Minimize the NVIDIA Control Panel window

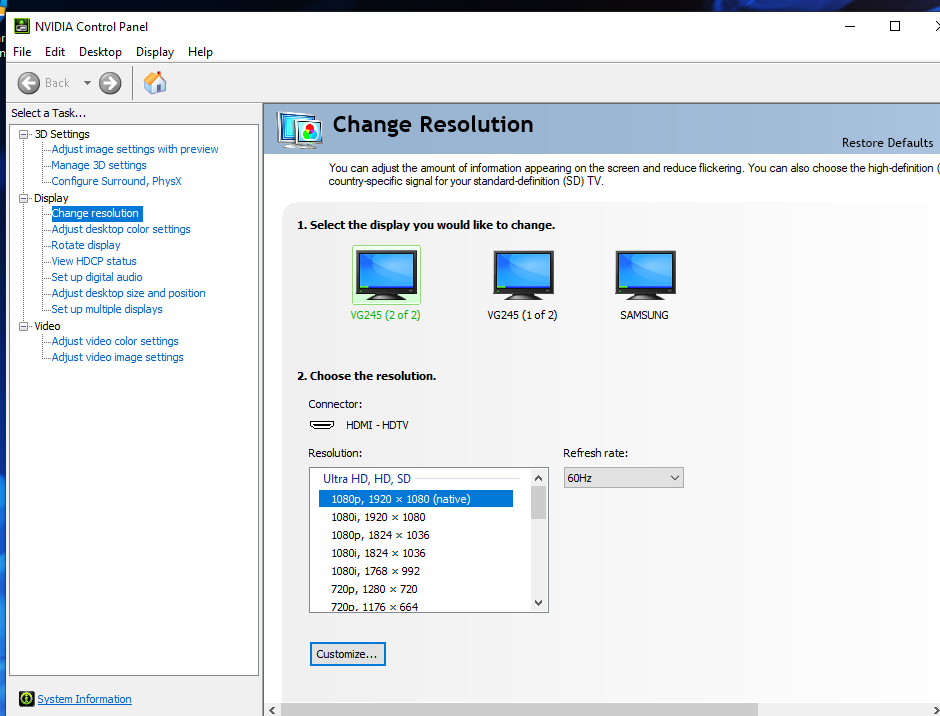849,26
